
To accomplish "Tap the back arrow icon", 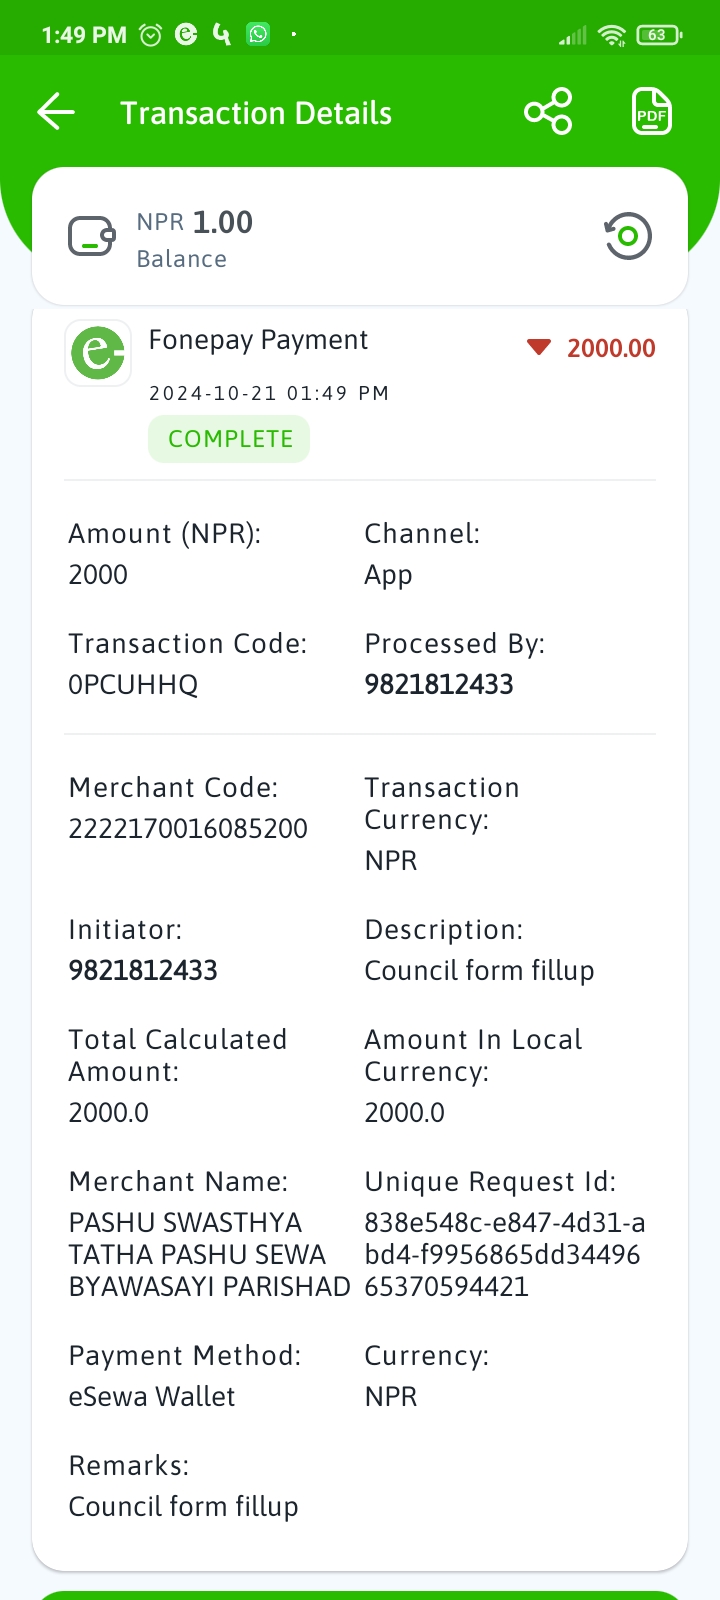I will click(x=56, y=112).
